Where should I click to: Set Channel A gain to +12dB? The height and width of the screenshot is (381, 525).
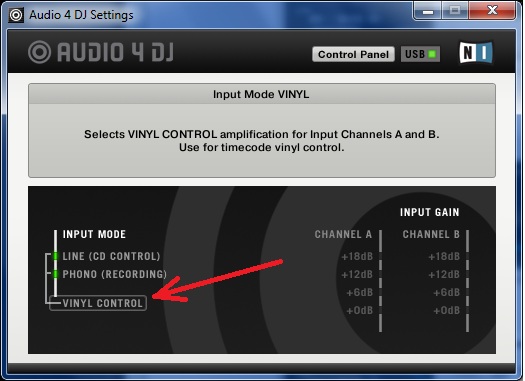pyautogui.click(x=357, y=275)
